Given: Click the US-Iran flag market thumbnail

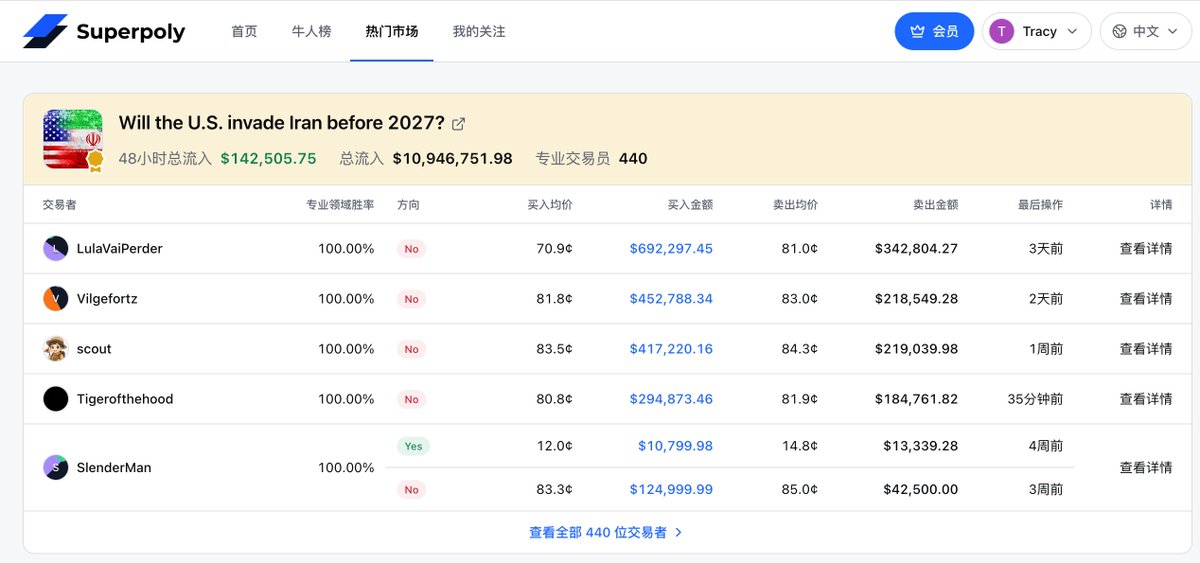Looking at the screenshot, I should (73, 139).
